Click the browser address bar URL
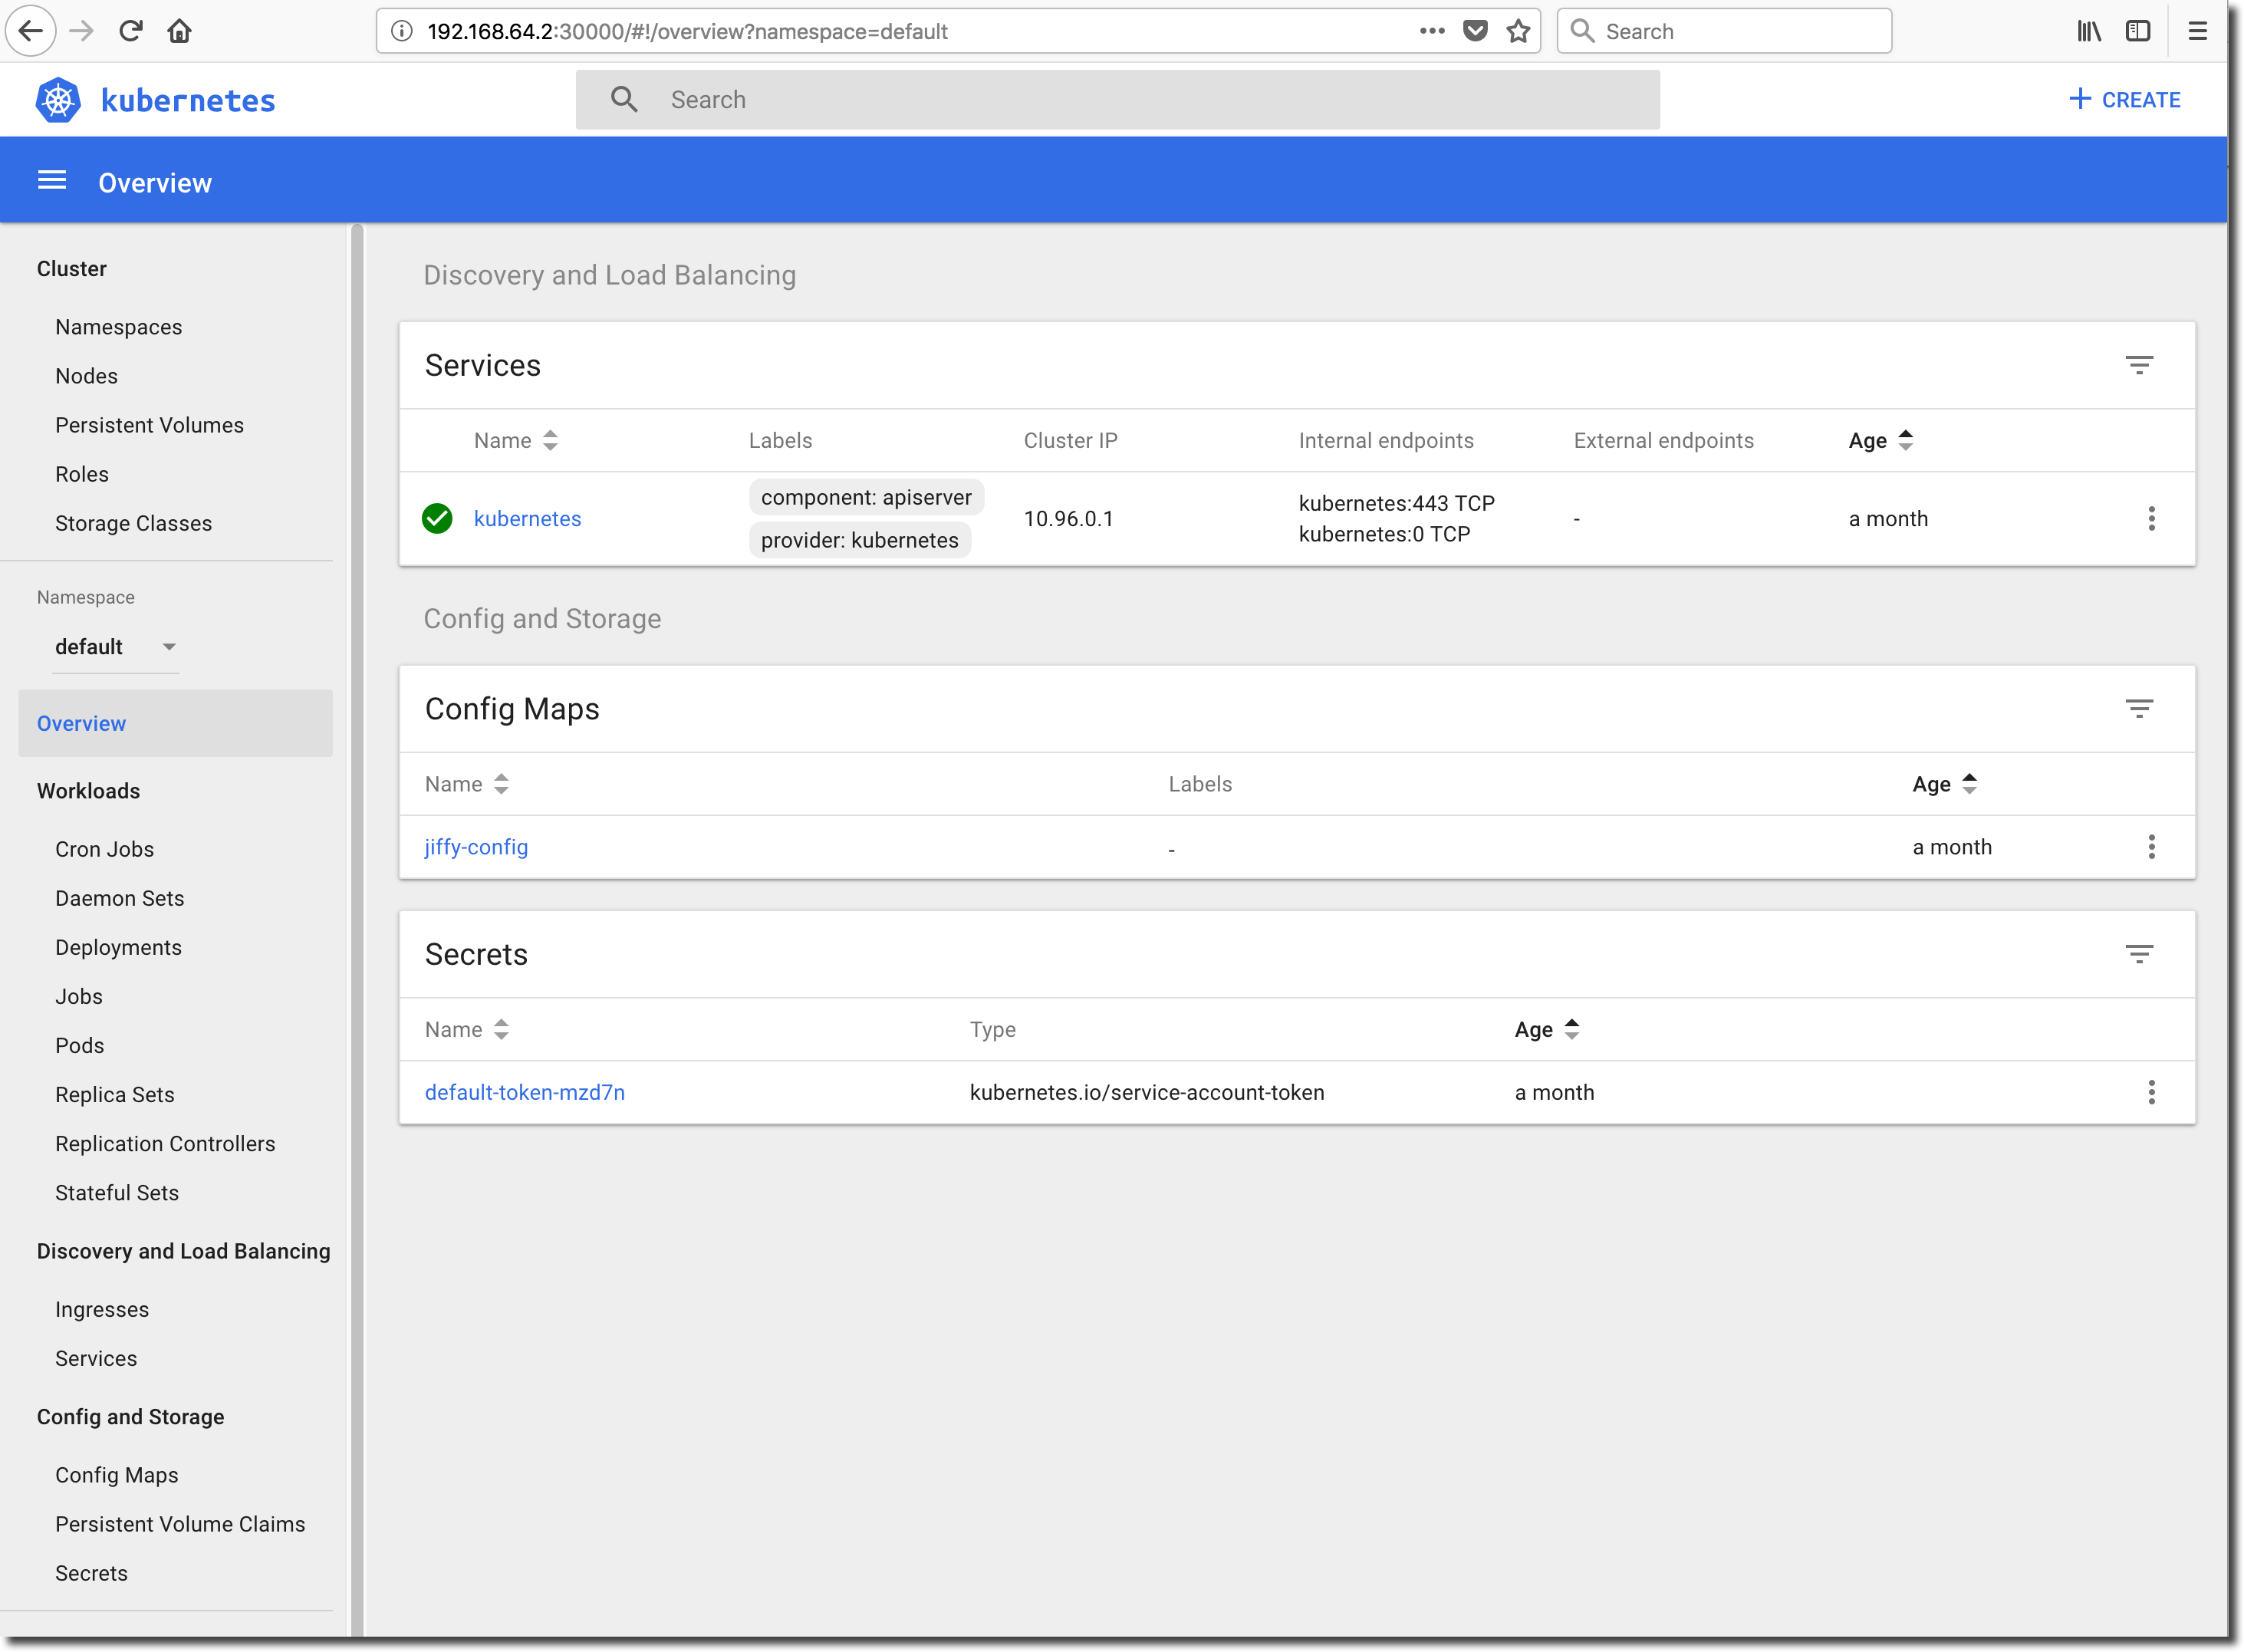Image resolution: width=2244 pixels, height=1652 pixels. [687, 31]
